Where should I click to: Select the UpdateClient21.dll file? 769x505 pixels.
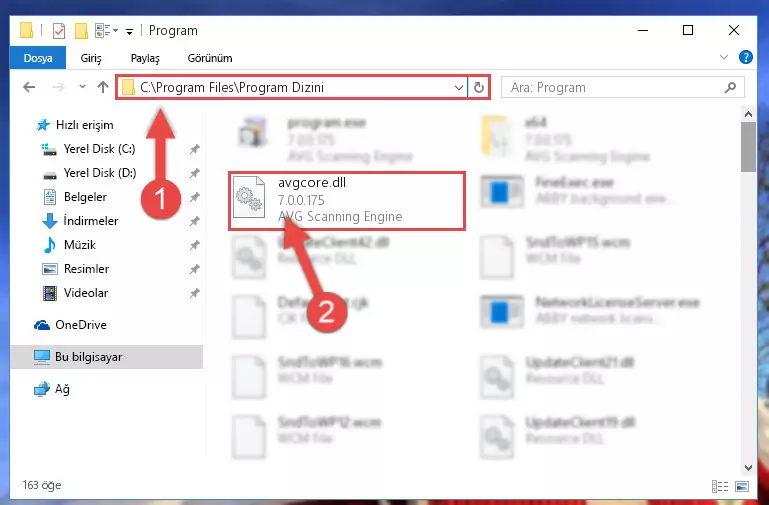tap(558, 376)
